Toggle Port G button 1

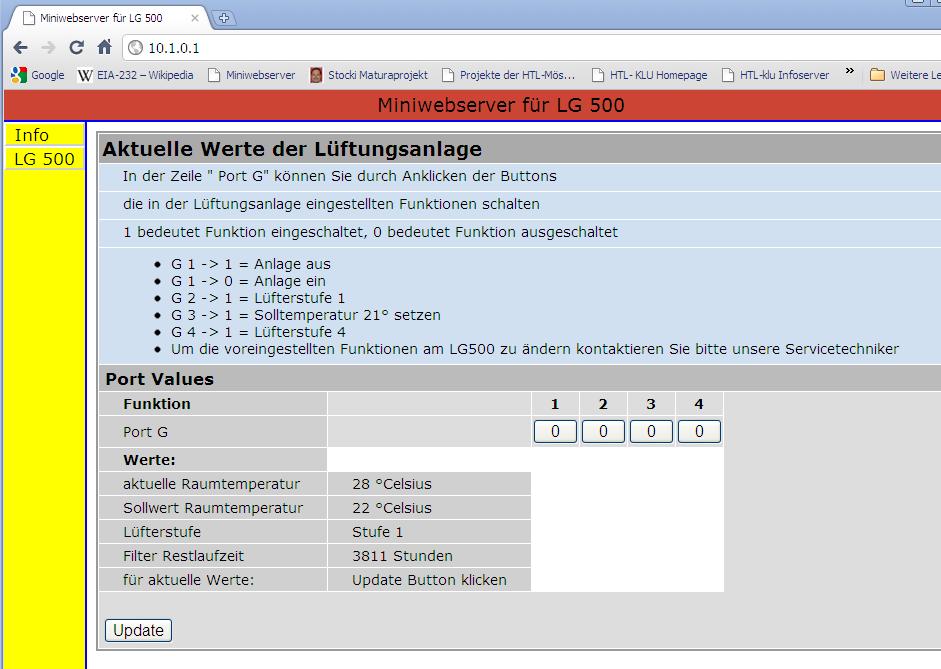tap(555, 432)
